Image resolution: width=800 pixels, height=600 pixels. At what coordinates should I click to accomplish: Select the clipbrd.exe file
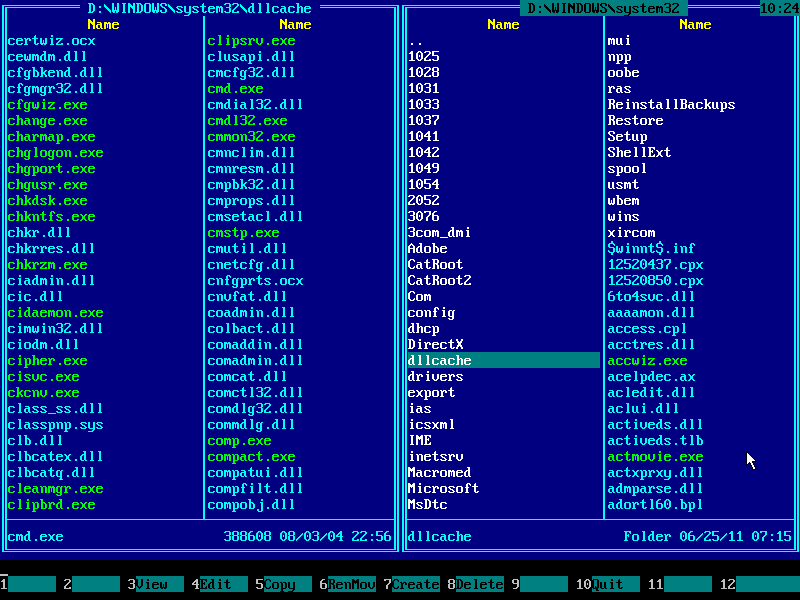(52, 505)
